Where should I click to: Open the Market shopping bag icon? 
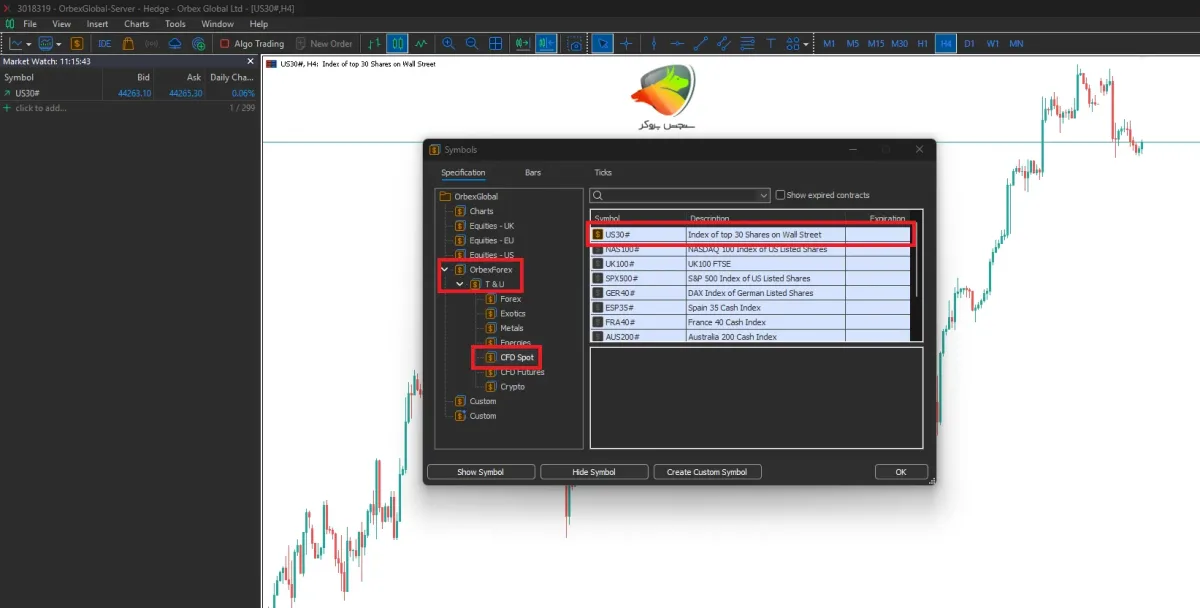click(x=128, y=44)
